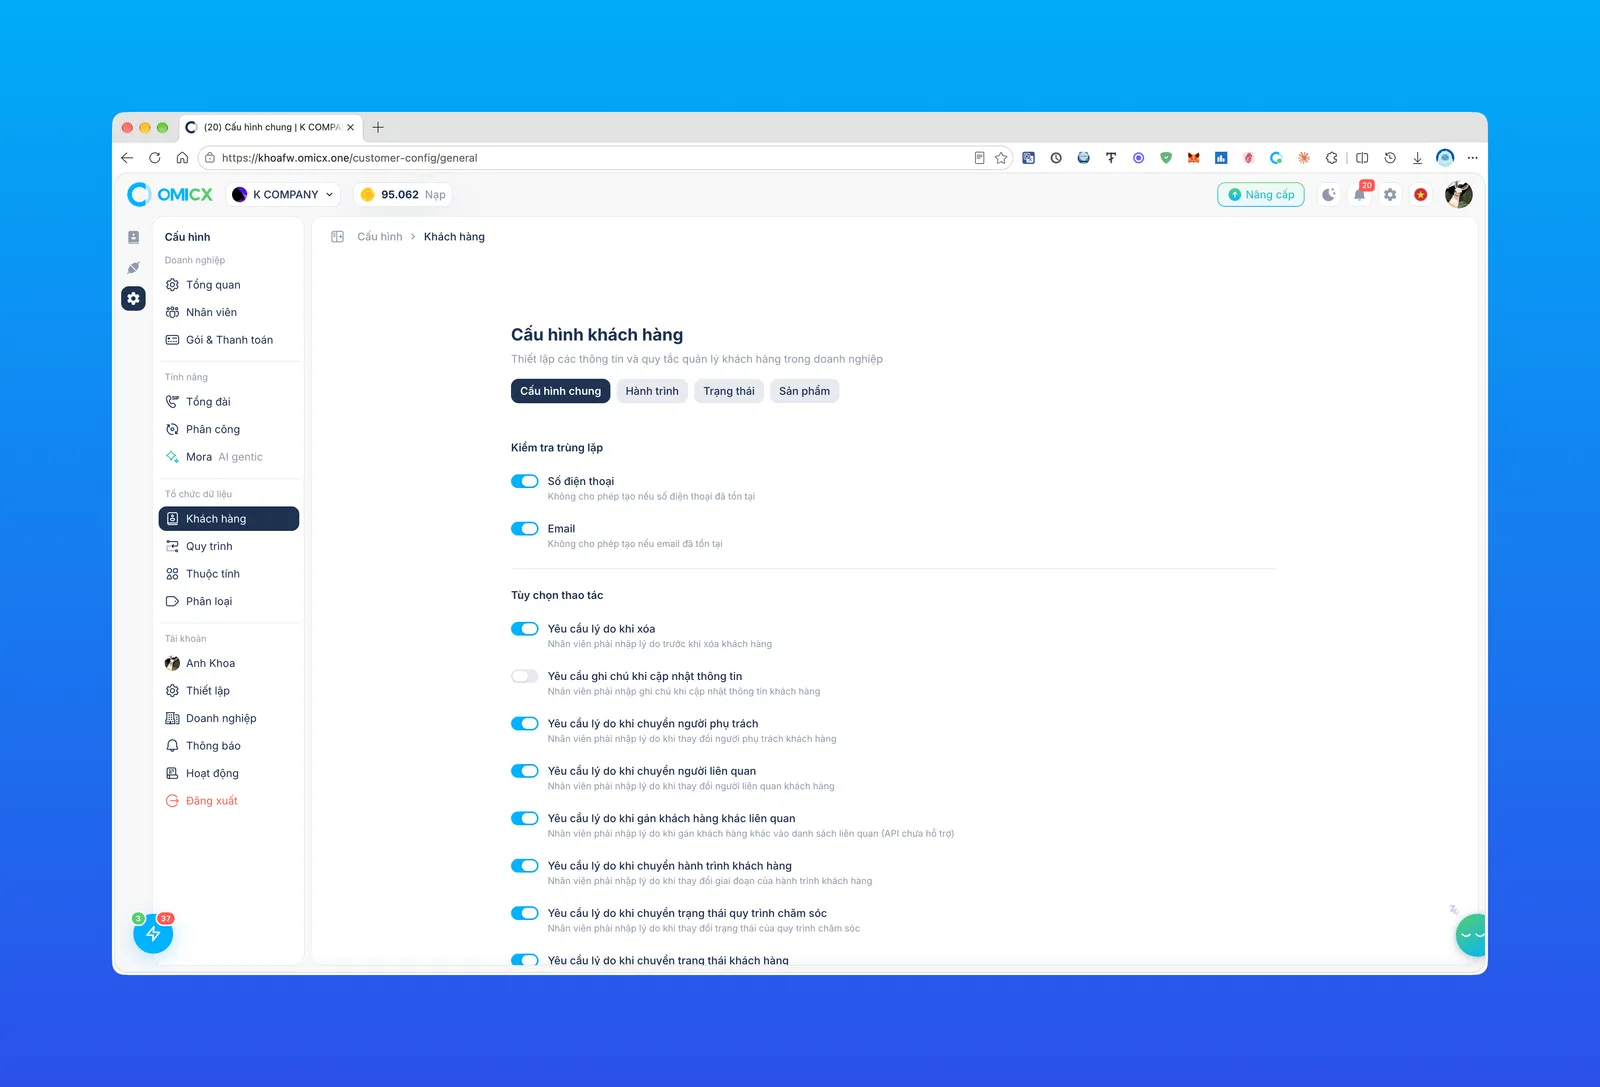This screenshot has height=1087, width=1600.
Task: Open the chat assistant bubble at right edge
Action: (x=1471, y=935)
